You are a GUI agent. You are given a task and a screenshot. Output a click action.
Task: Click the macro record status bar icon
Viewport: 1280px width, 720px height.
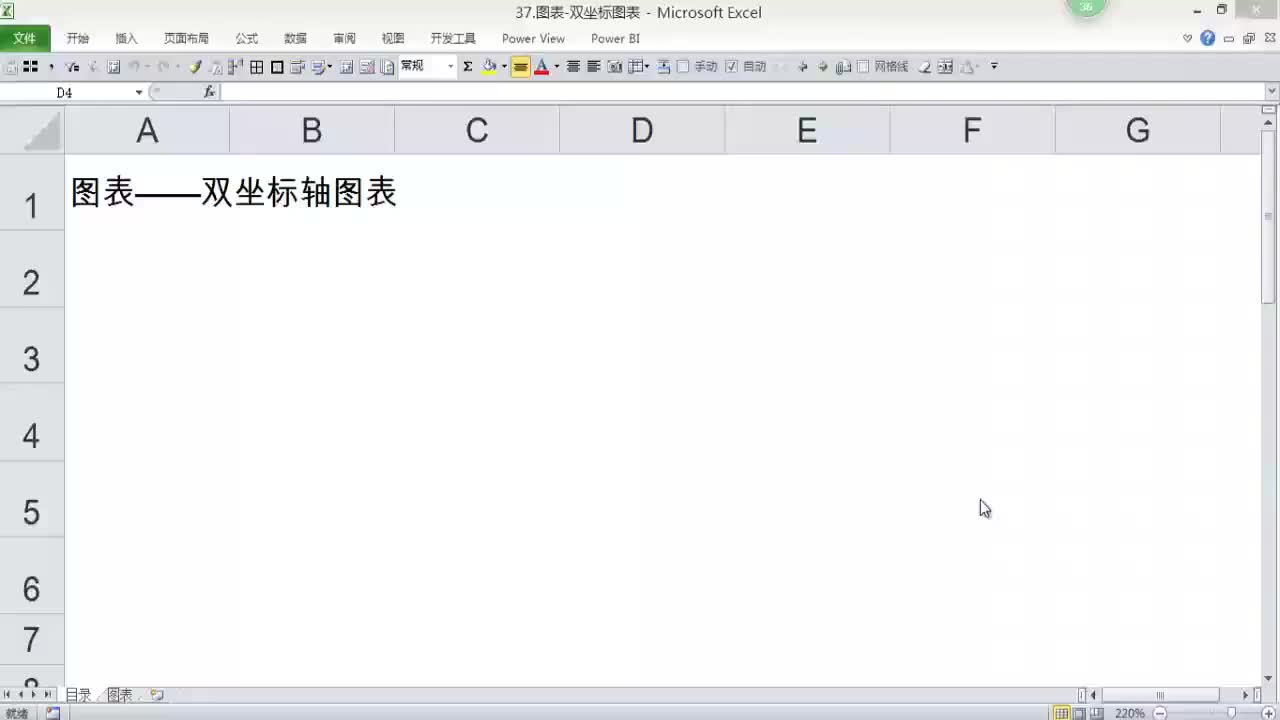(x=53, y=713)
